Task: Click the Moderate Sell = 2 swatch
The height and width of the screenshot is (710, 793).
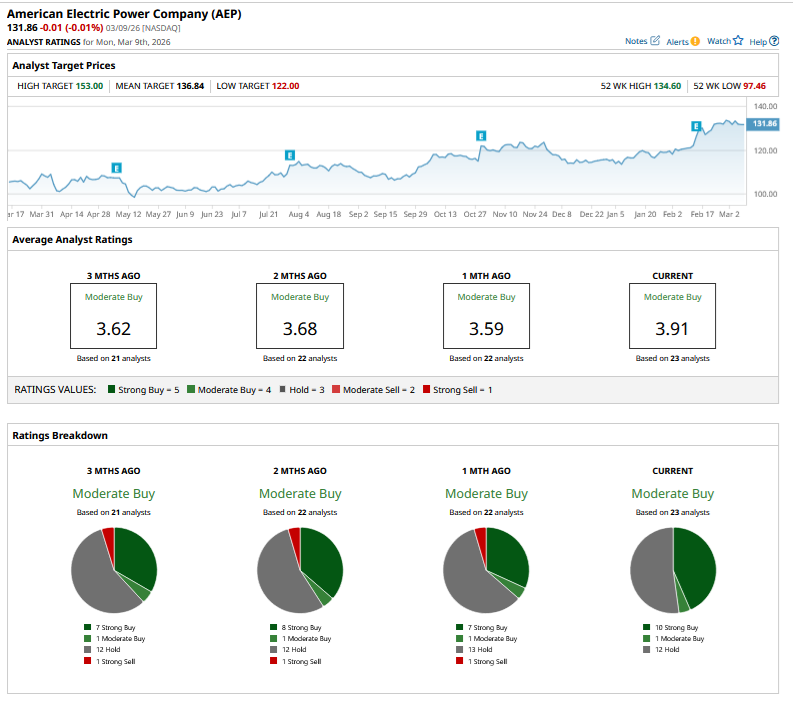Action: coord(337,389)
